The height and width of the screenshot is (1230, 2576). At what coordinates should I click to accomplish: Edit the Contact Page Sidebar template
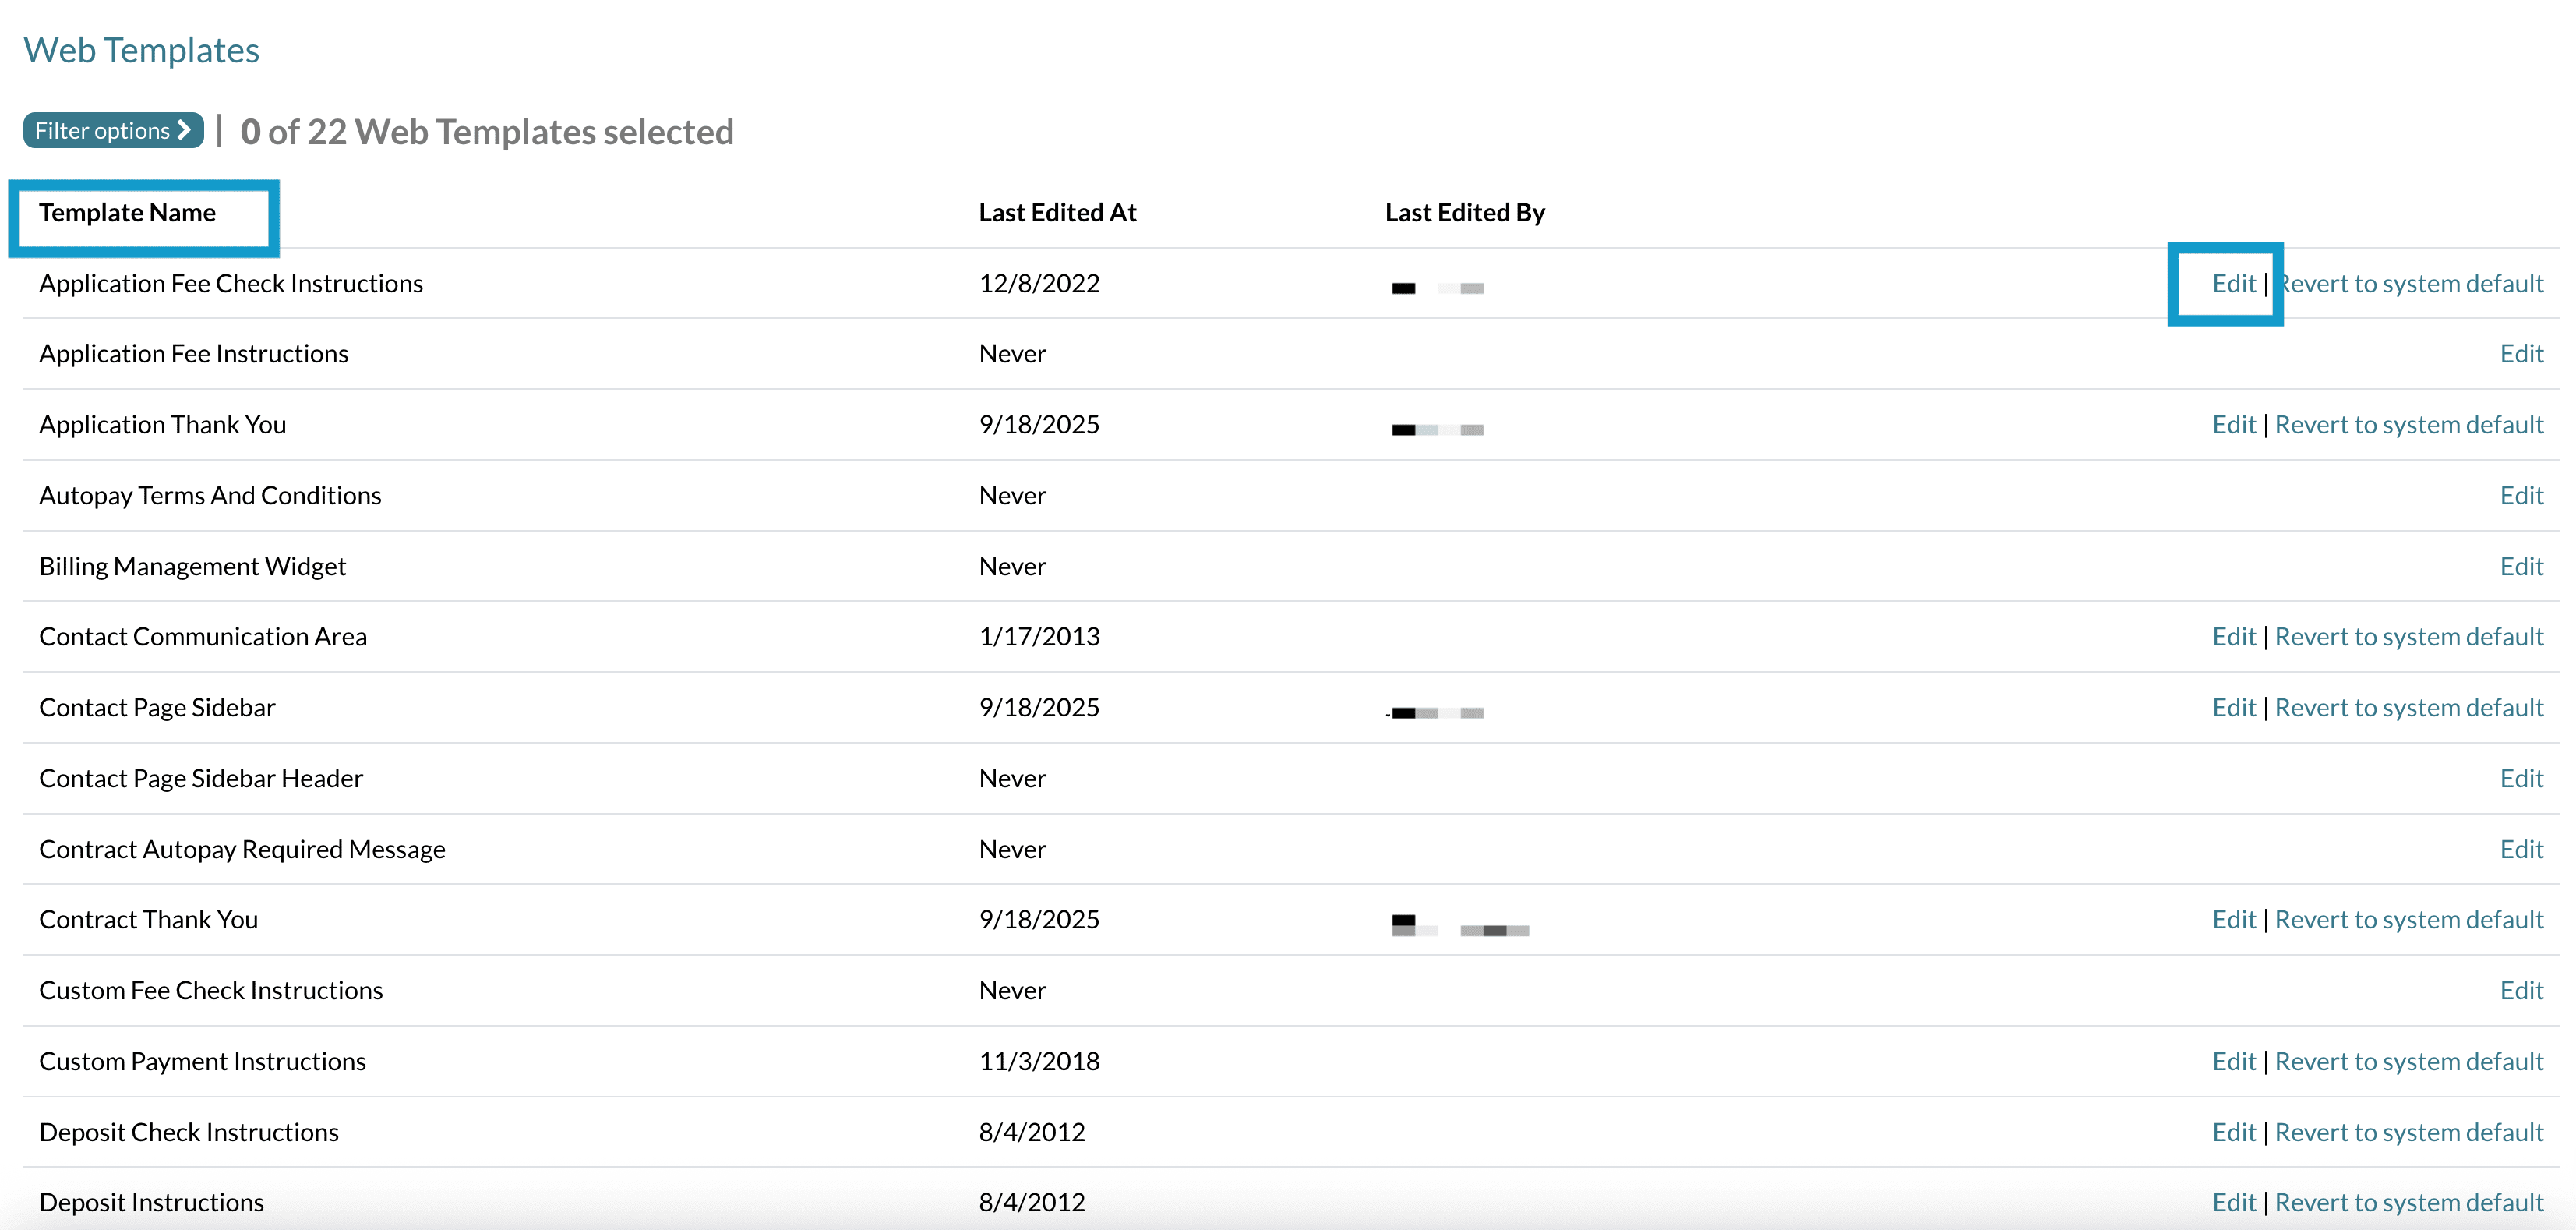2234,707
